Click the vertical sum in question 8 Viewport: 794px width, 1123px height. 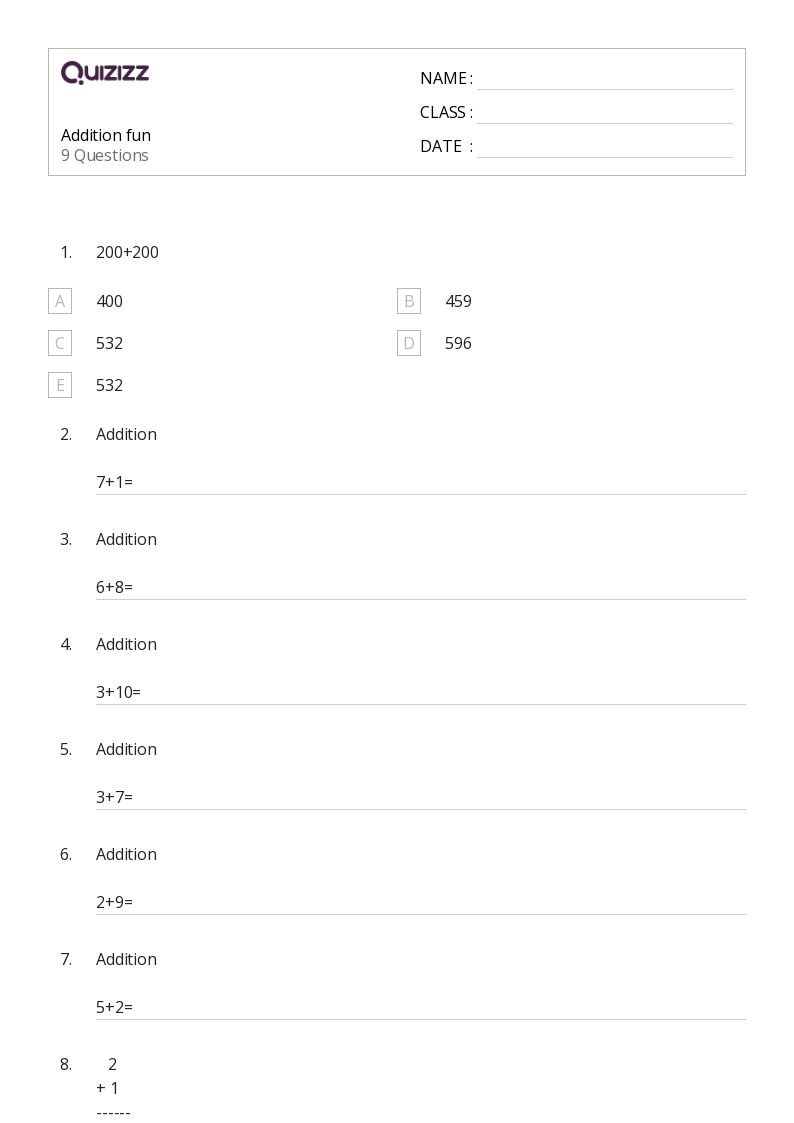(x=112, y=1088)
